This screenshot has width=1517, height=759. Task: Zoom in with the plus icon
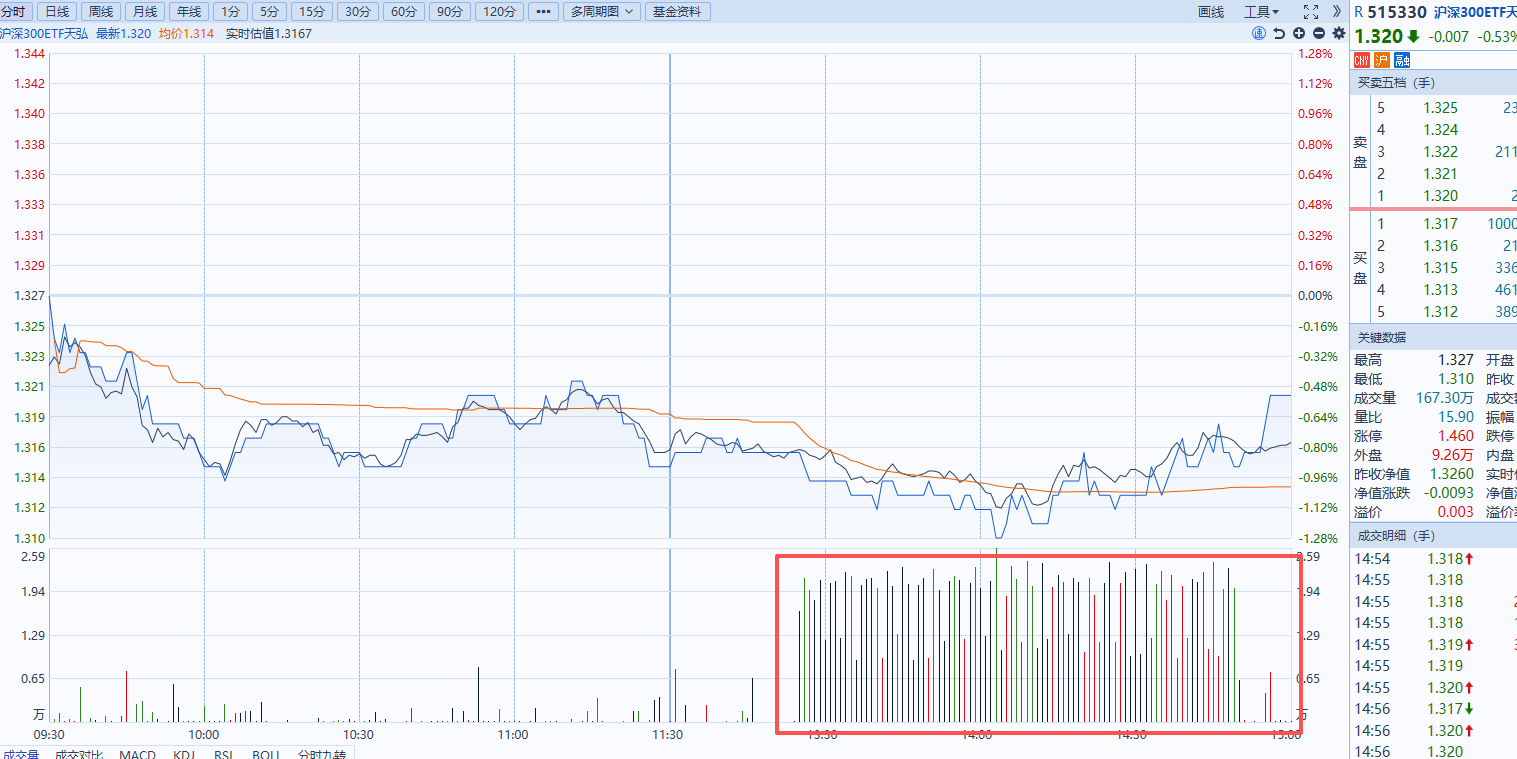(x=1299, y=33)
